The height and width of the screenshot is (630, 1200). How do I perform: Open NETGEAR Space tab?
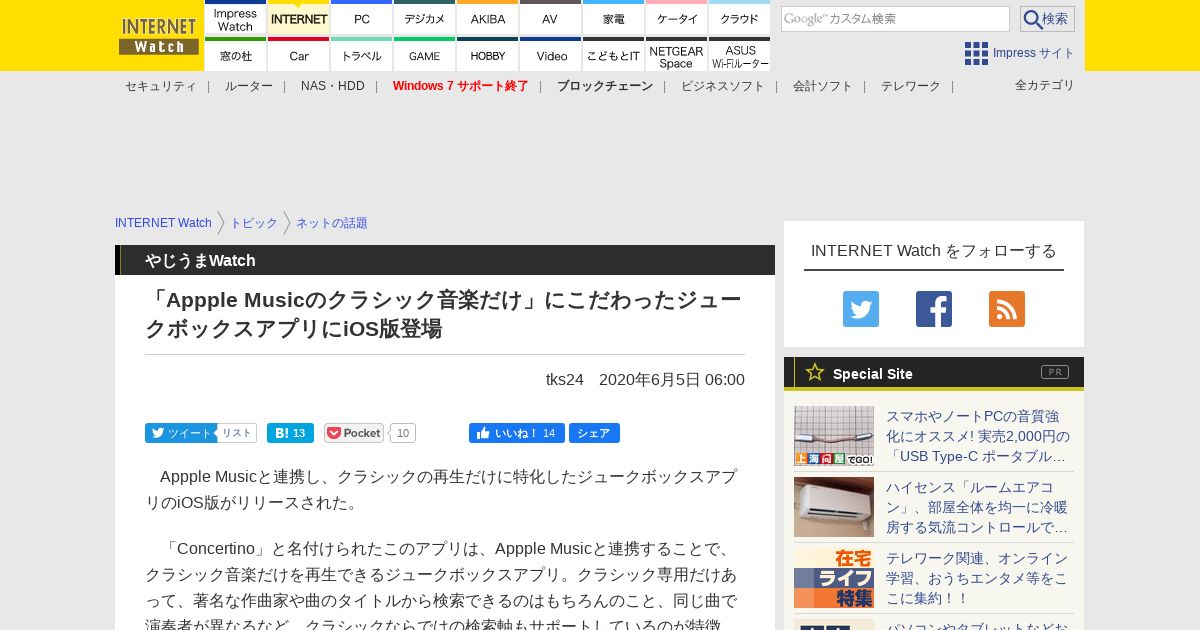[677, 55]
